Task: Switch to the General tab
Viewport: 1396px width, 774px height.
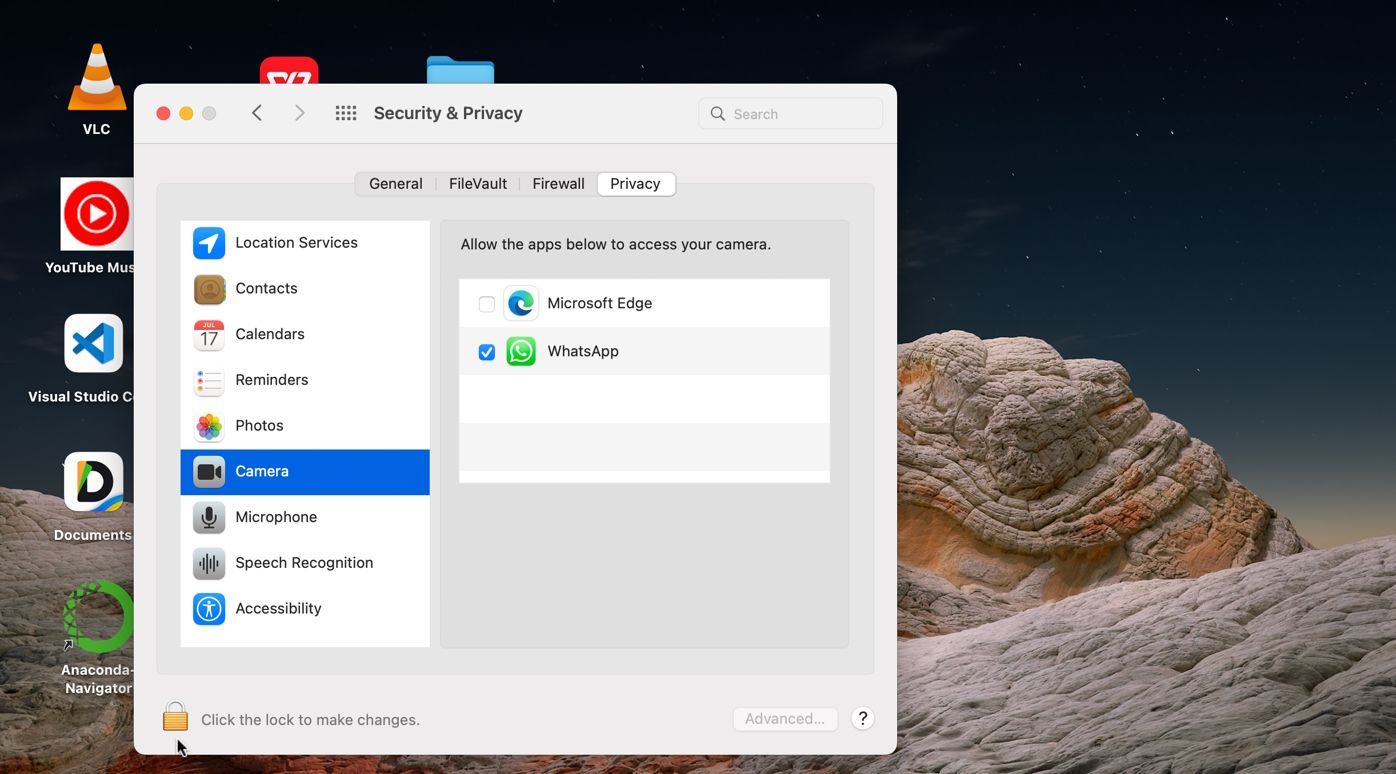Action: point(395,184)
